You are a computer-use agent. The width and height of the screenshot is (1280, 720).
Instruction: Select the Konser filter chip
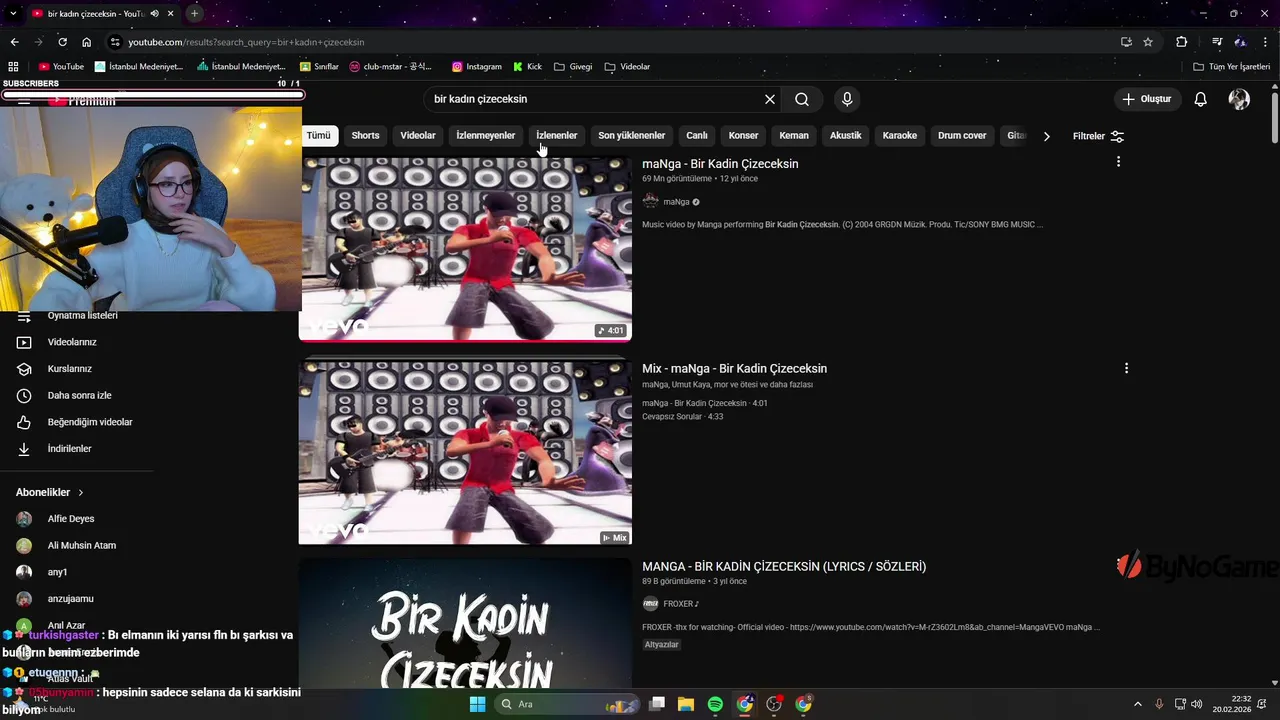[x=743, y=135]
